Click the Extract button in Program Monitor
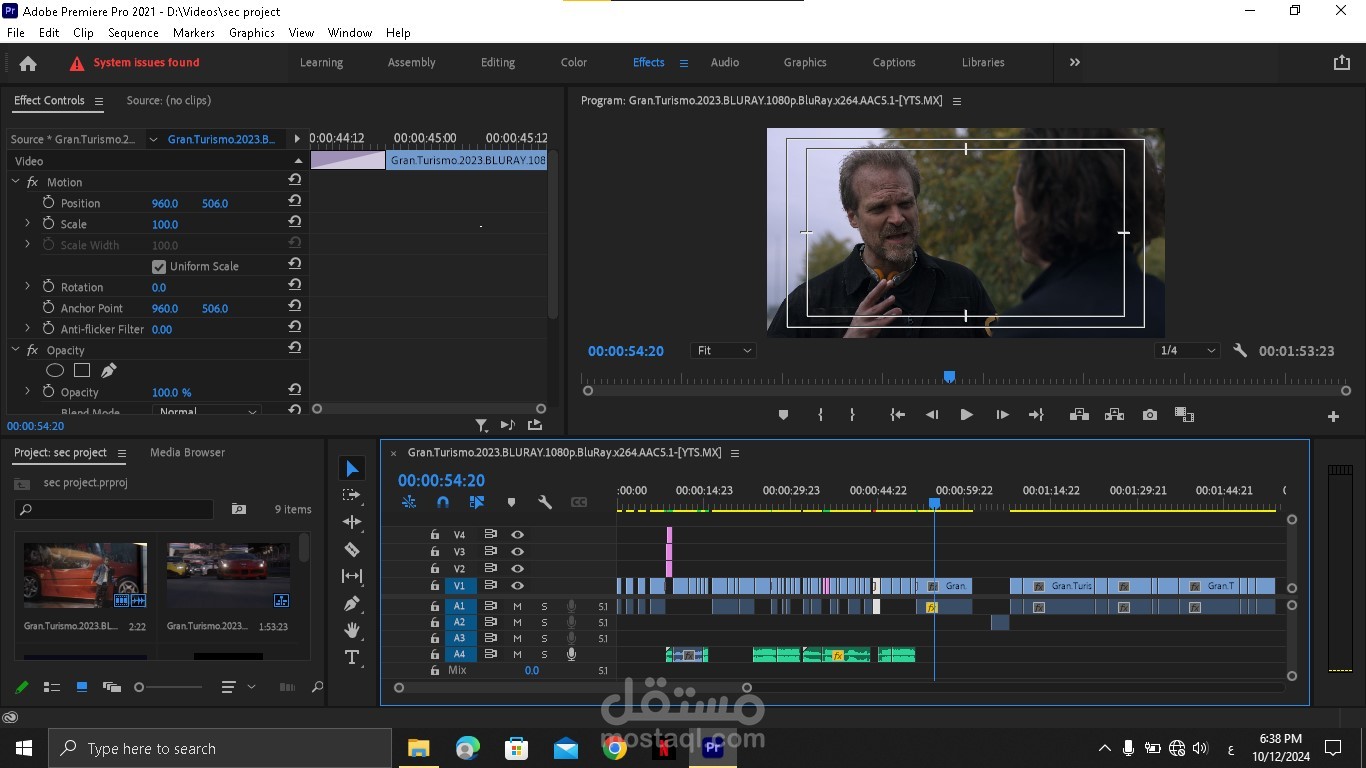 (x=1114, y=415)
